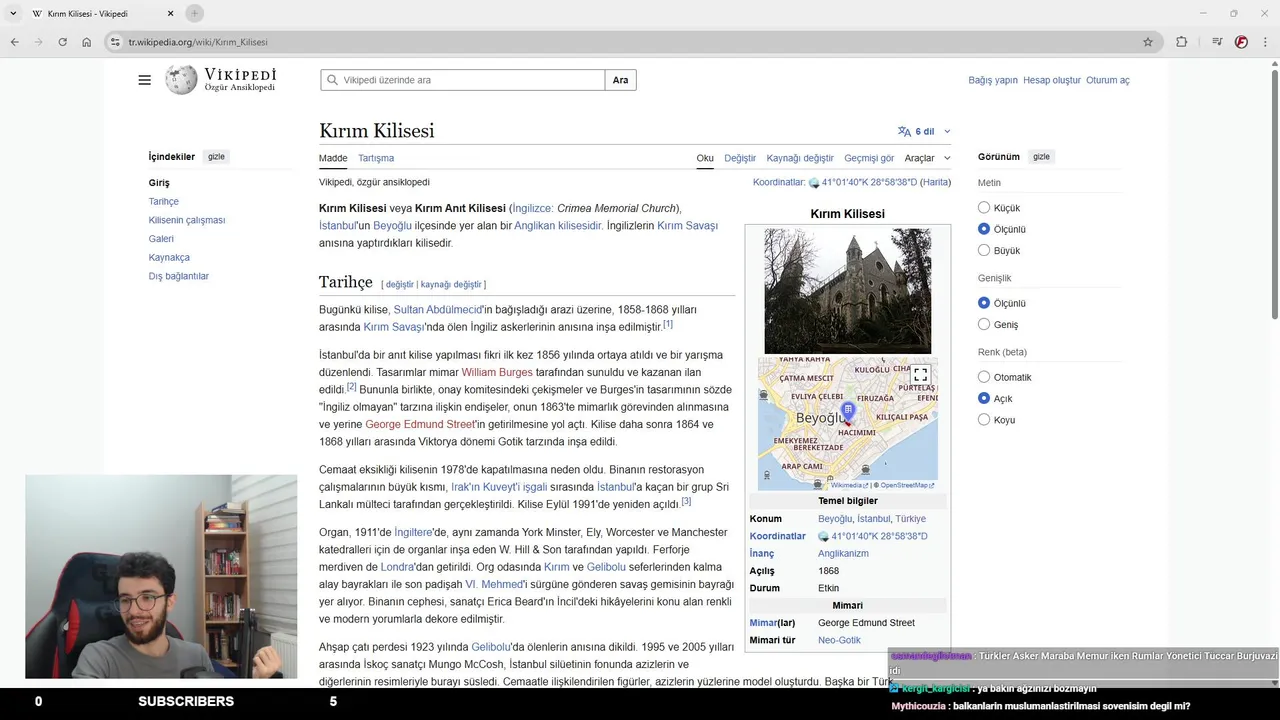Select Açık color theme
This screenshot has width=1280, height=720.
(x=984, y=398)
